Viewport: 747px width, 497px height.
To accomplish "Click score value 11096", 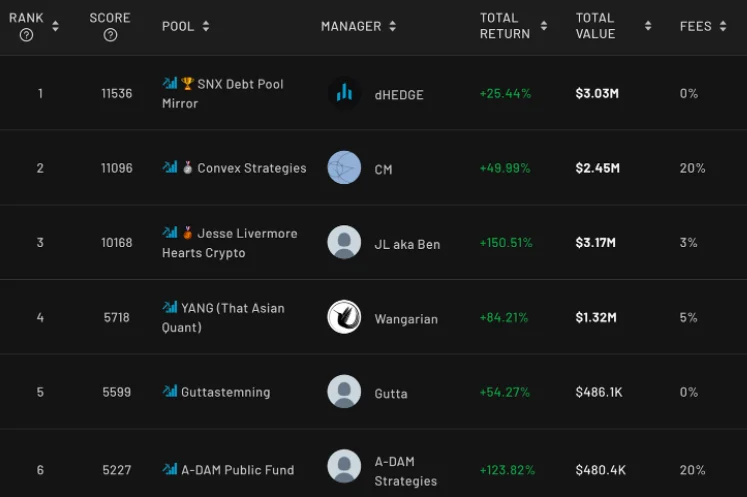I will pyautogui.click(x=117, y=168).
